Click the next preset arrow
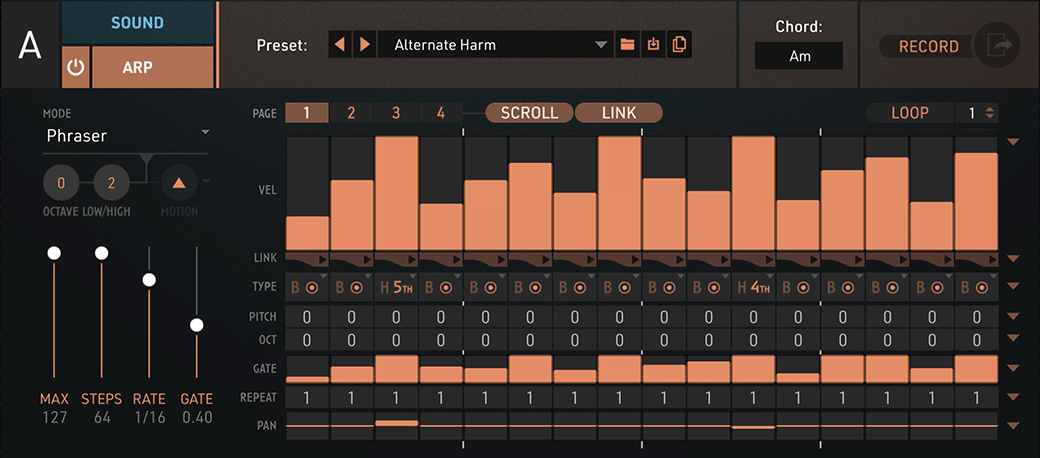Viewport: 1040px width, 458px height. click(364, 44)
